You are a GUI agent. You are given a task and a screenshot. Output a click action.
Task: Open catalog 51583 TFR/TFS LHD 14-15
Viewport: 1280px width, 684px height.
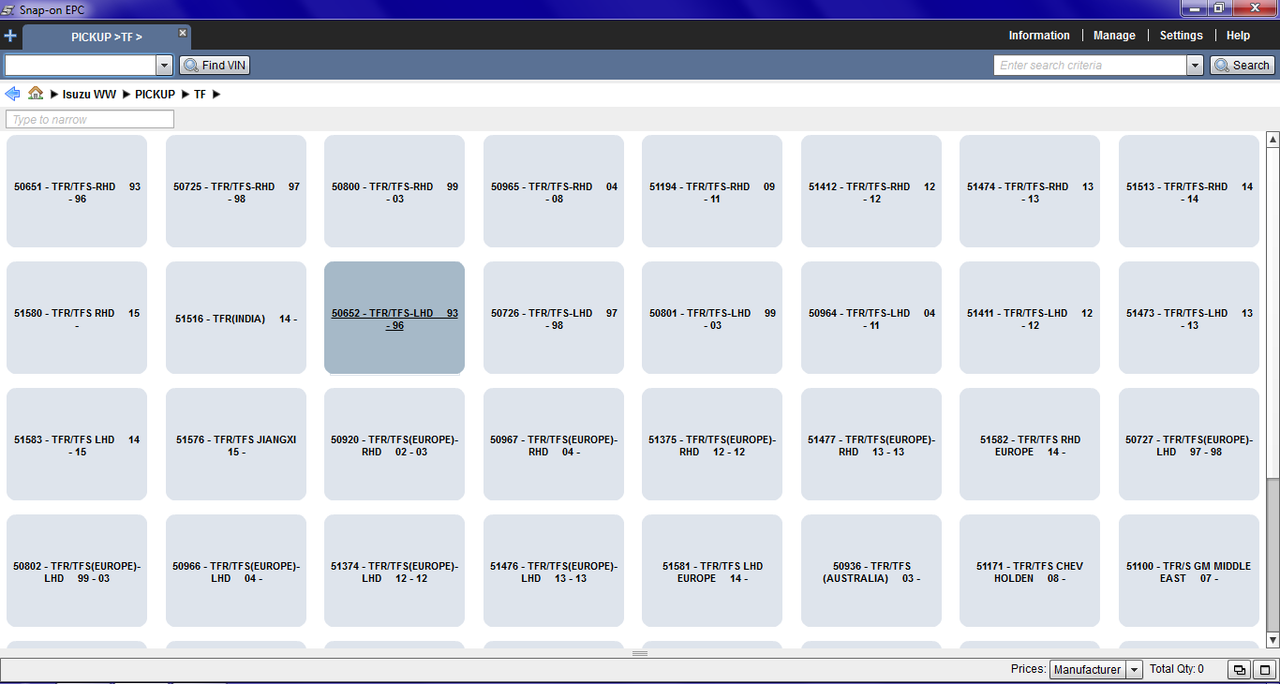pyautogui.click(x=77, y=445)
